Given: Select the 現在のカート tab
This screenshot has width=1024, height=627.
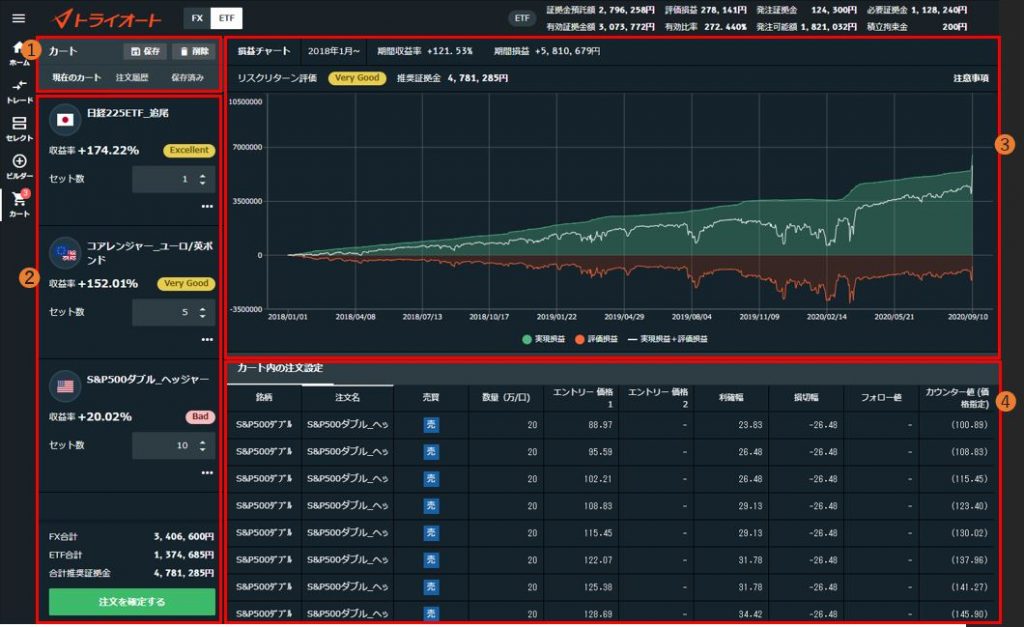Looking at the screenshot, I should coord(76,78).
